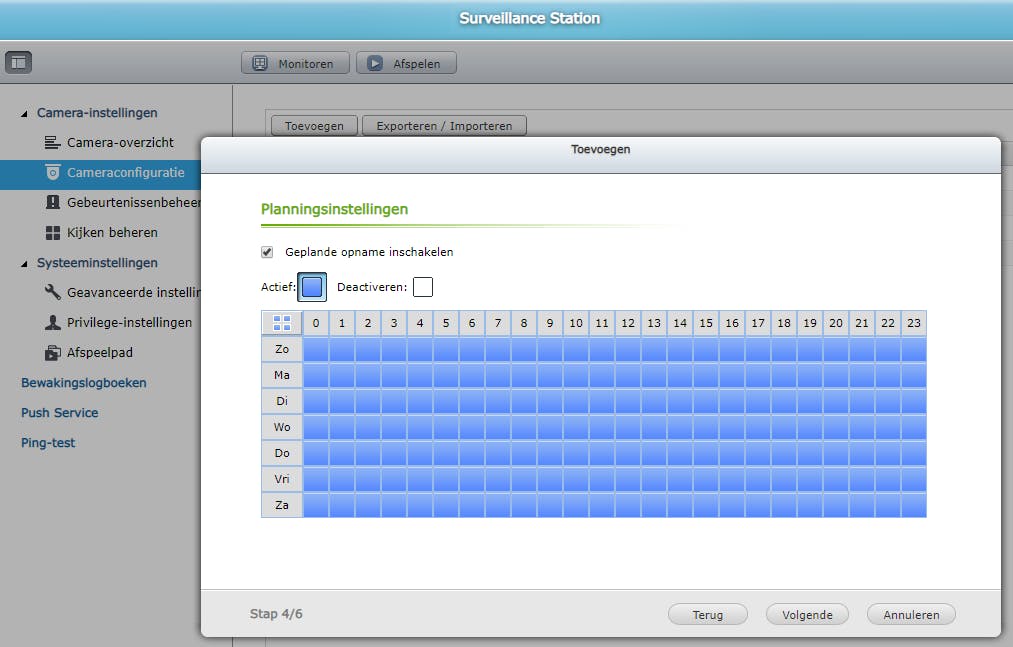The image size is (1013, 647).
Task: Select hour column header 9
Action: pyautogui.click(x=550, y=323)
